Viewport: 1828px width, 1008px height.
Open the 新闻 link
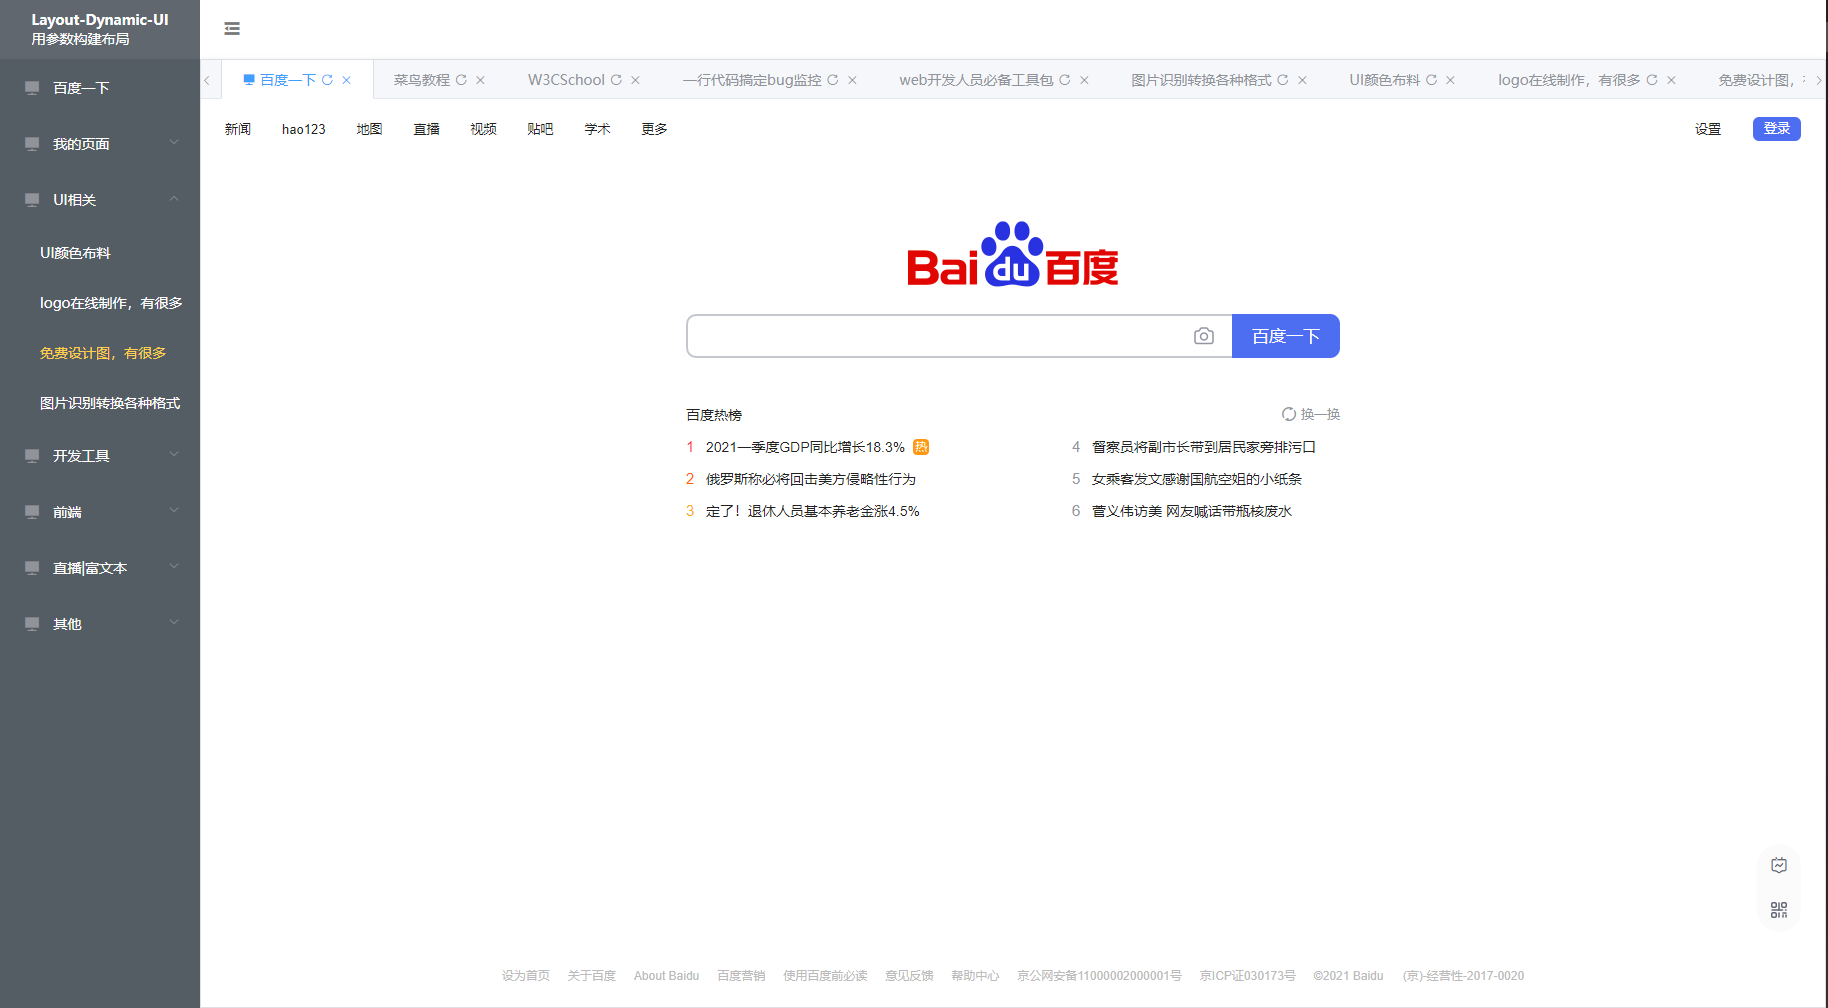pyautogui.click(x=238, y=129)
